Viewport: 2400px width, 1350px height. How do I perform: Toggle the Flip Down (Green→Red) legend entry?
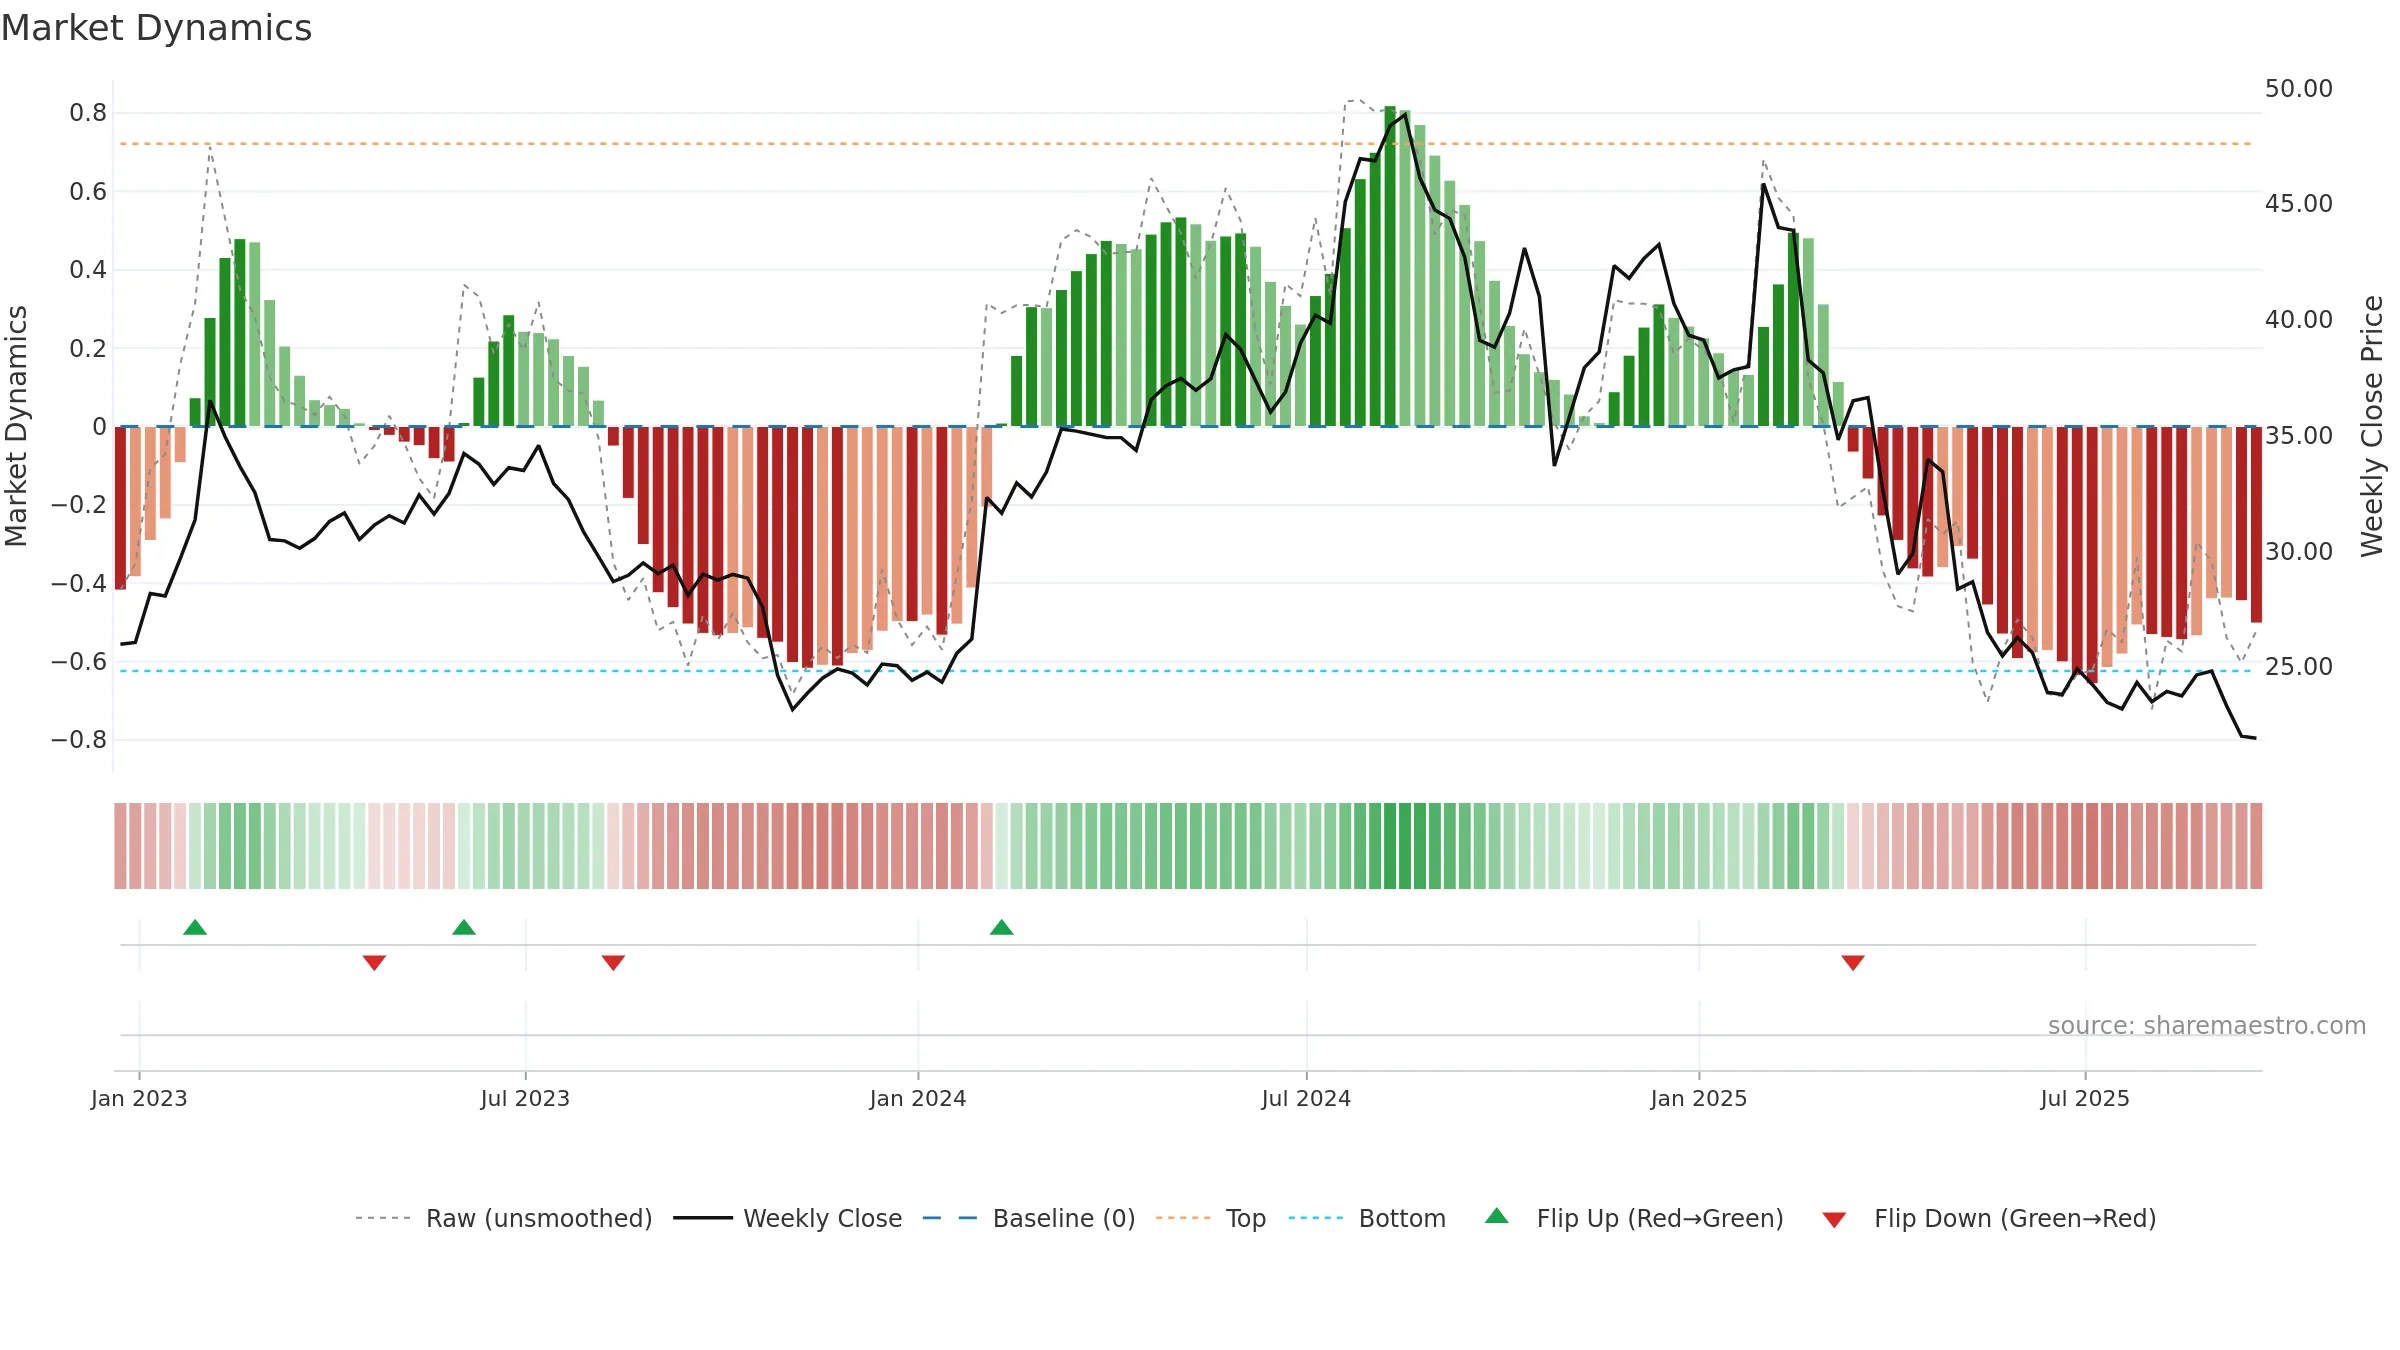[x=1989, y=1218]
